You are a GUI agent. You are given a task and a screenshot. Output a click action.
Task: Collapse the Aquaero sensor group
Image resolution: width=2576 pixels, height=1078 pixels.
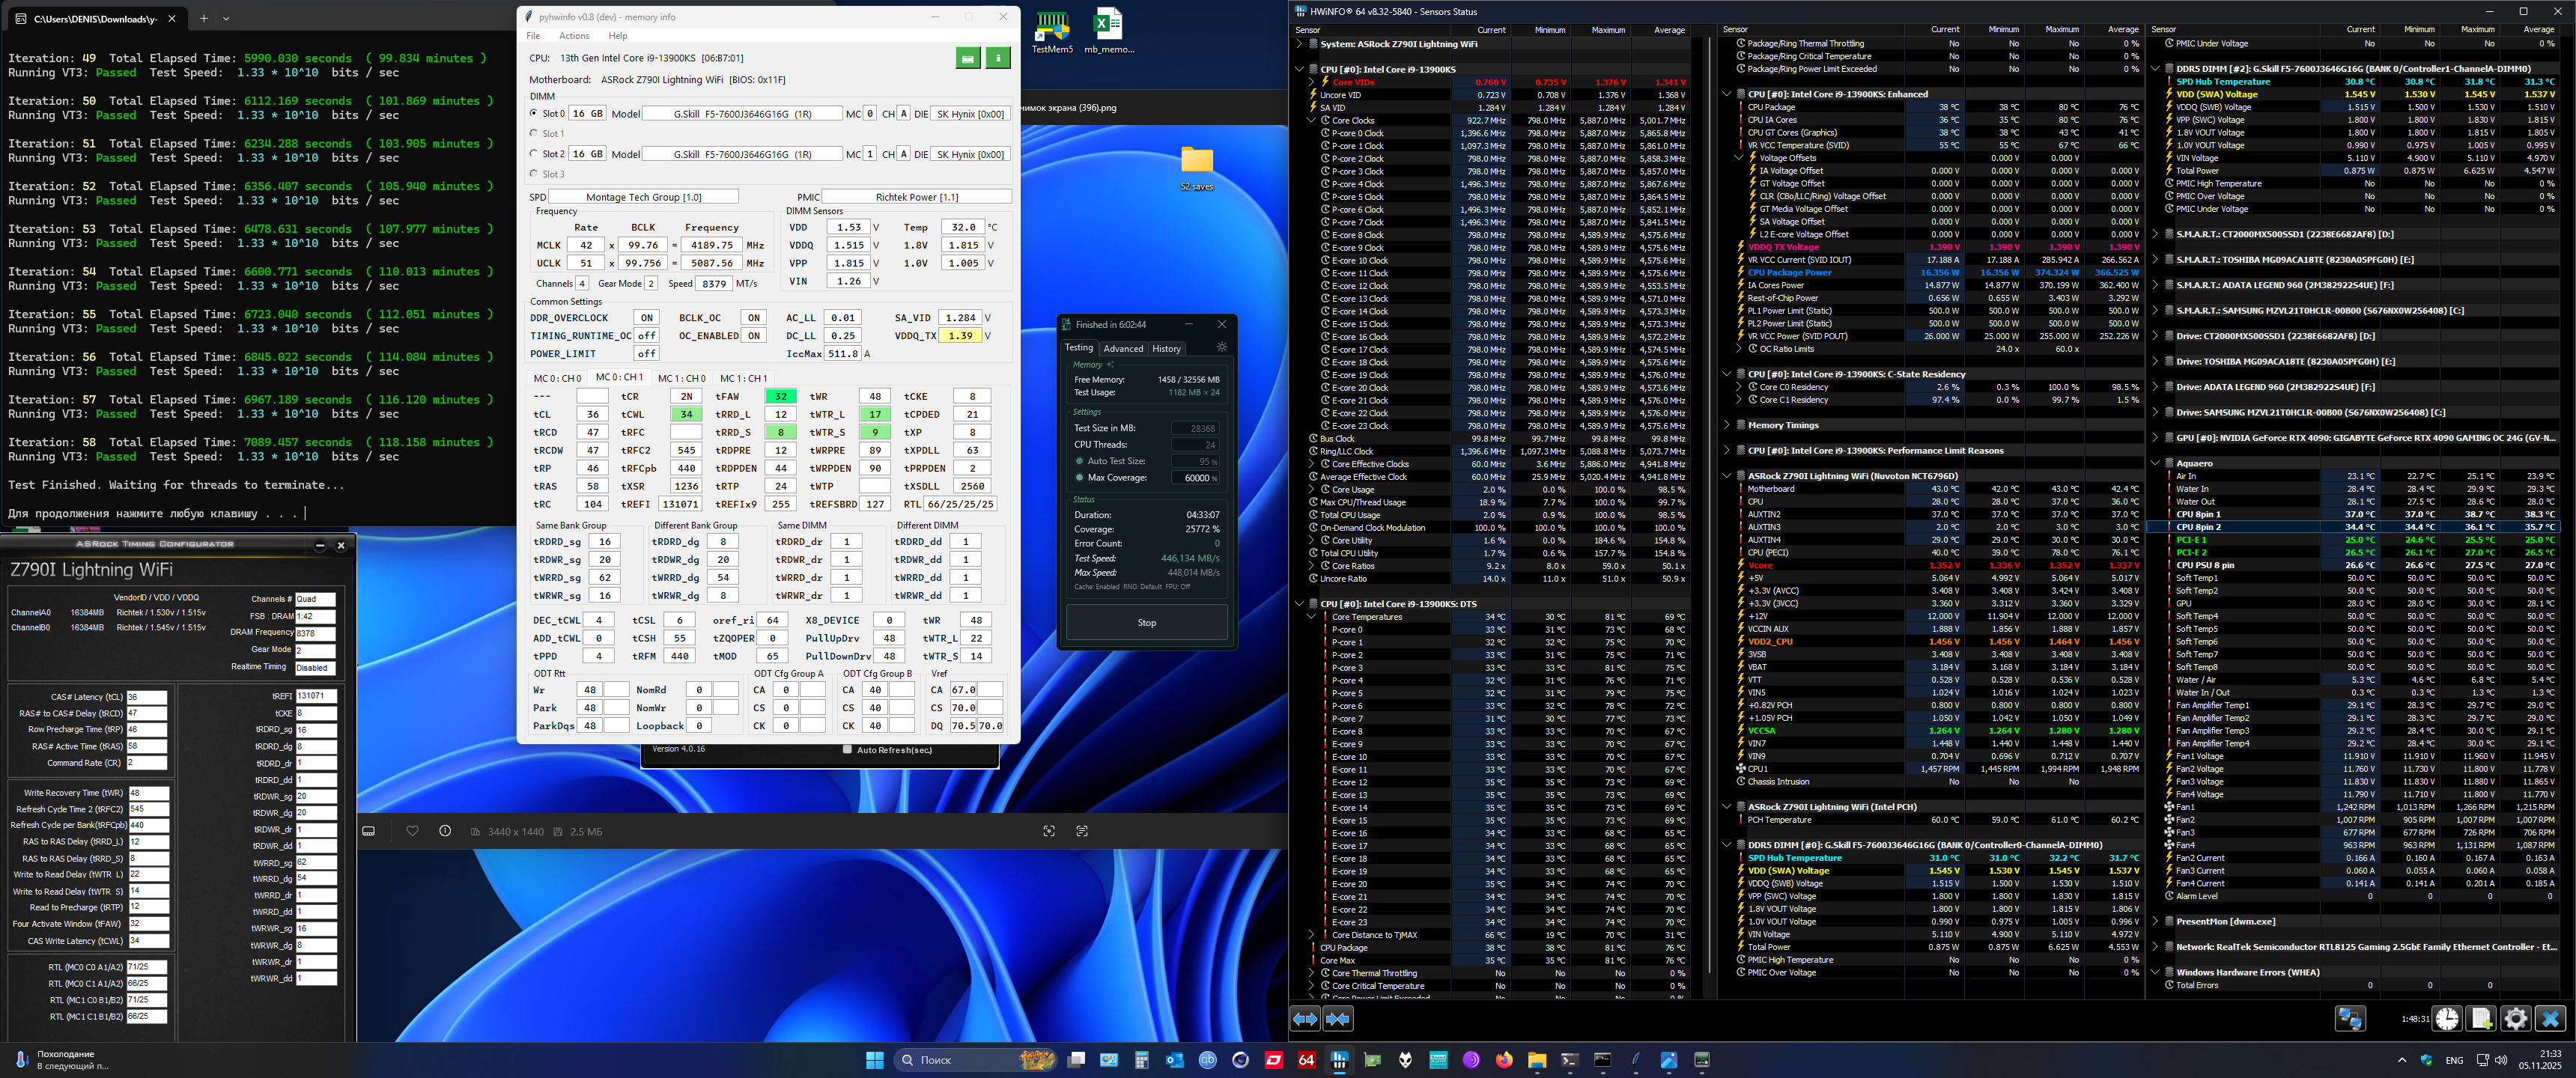[2155, 463]
